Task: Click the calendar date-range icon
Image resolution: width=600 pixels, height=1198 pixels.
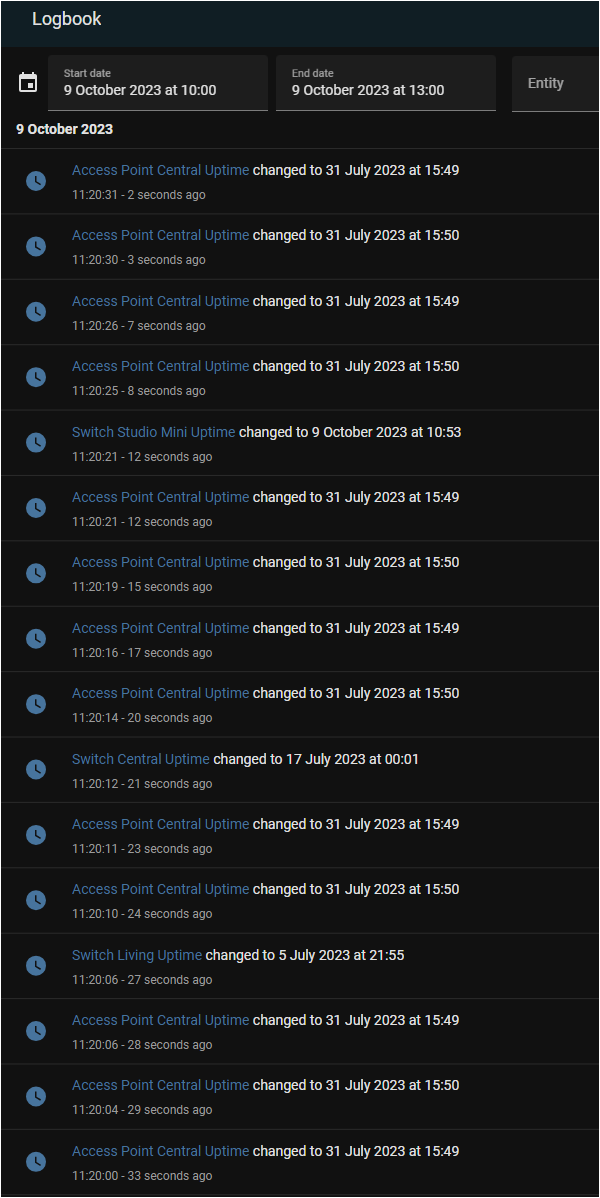Action: coord(28,83)
